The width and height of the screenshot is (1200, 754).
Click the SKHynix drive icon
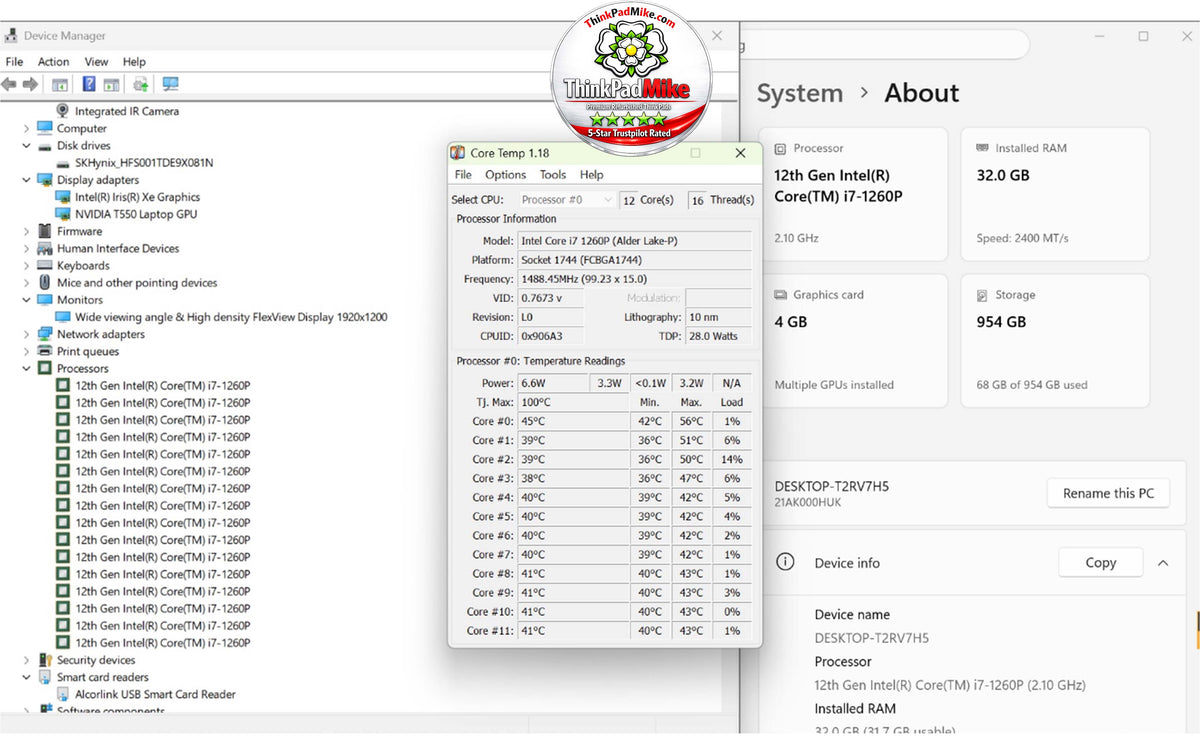63,163
